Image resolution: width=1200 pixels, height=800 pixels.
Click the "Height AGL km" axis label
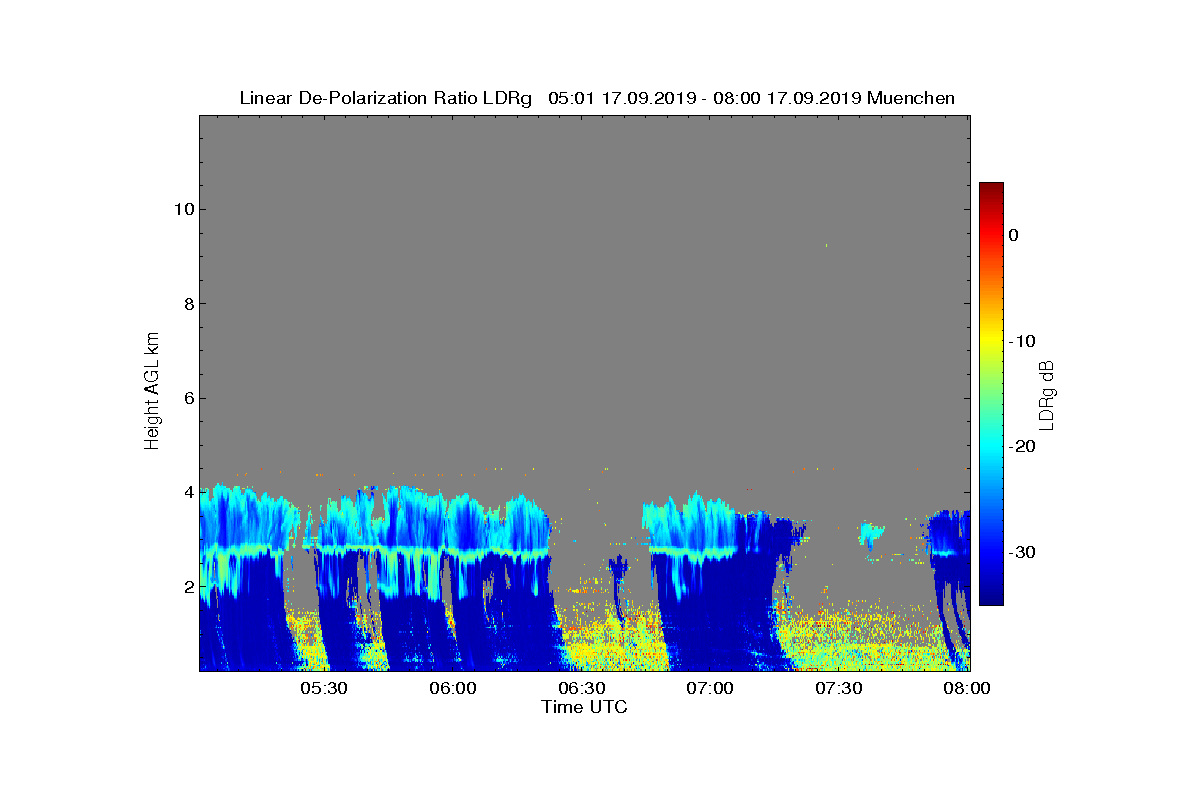coord(152,393)
